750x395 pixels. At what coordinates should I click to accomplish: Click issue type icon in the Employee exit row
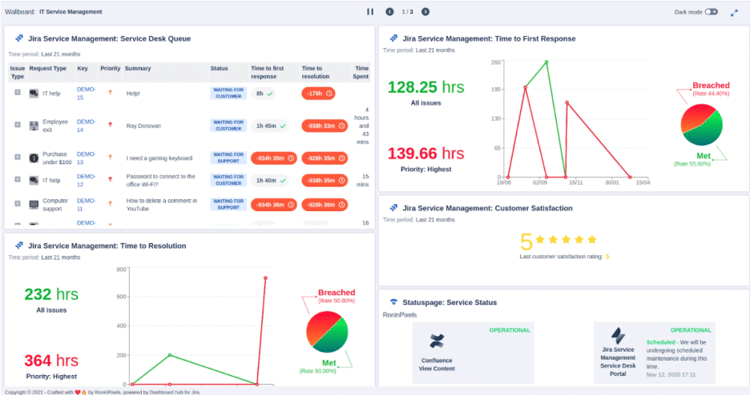18,125
